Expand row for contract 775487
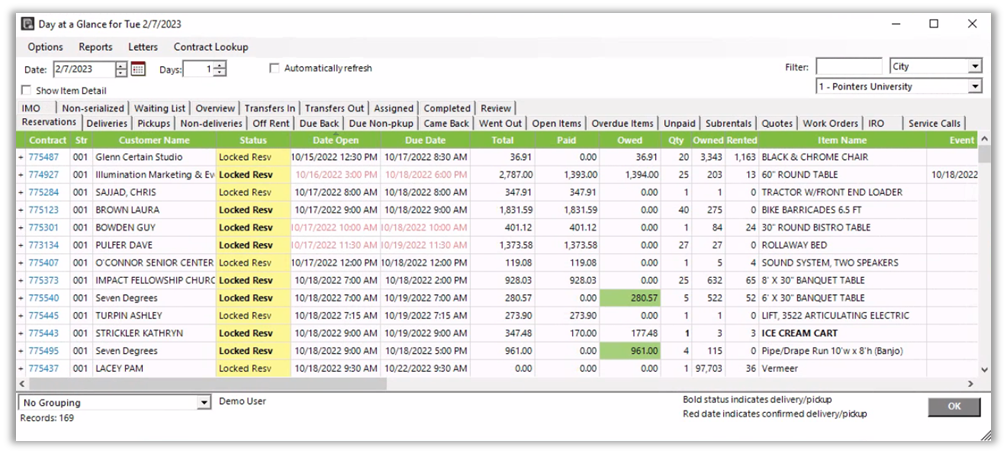The height and width of the screenshot is (454, 1007). (21, 157)
